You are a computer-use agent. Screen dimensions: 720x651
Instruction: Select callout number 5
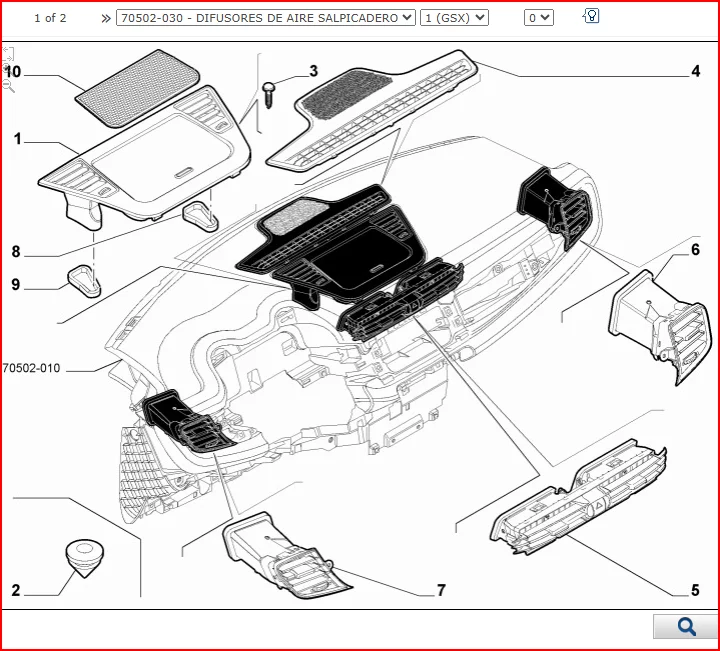tap(695, 590)
